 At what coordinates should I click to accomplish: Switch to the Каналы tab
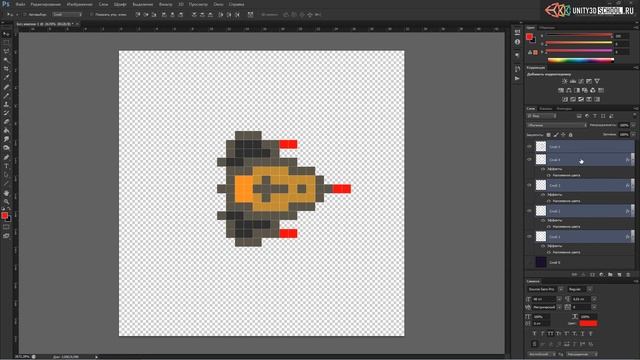[x=546, y=109]
